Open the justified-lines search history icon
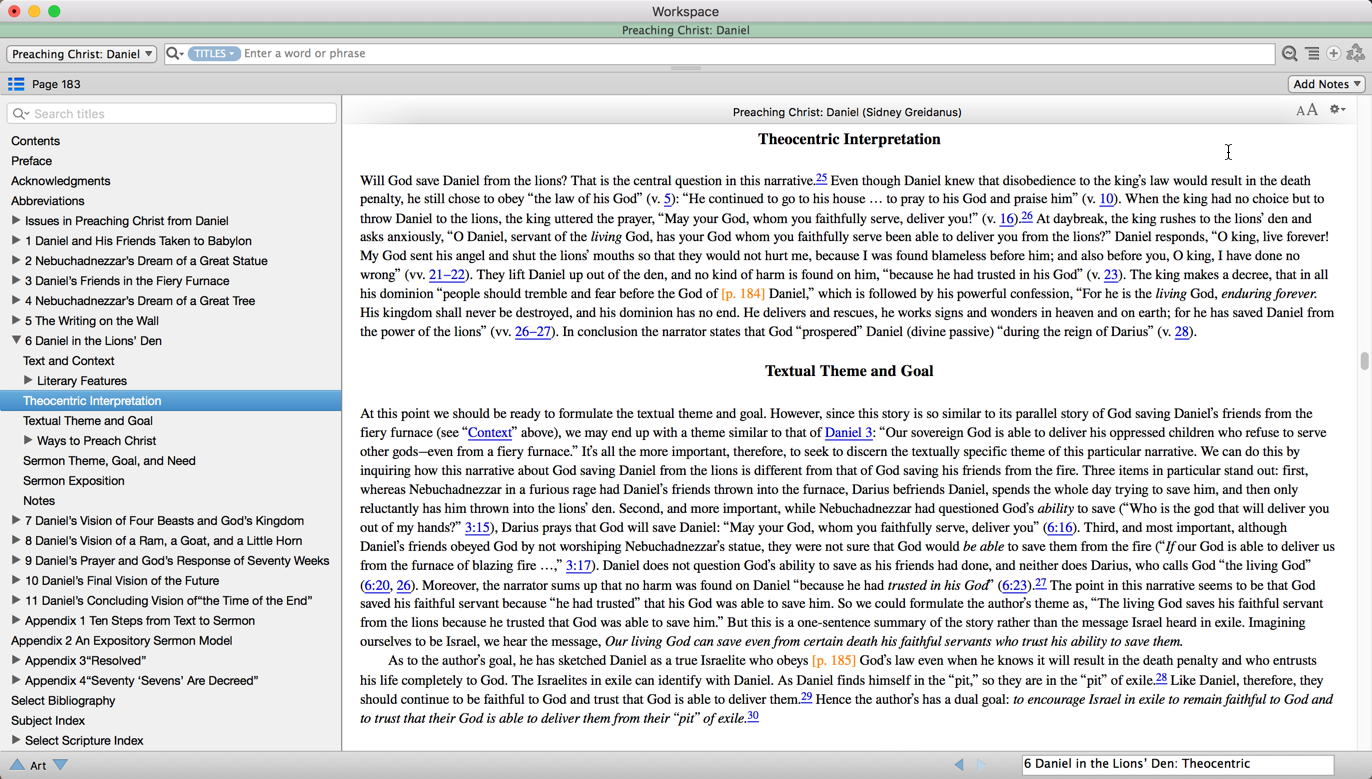Image resolution: width=1372 pixels, height=779 pixels. pos(1312,54)
